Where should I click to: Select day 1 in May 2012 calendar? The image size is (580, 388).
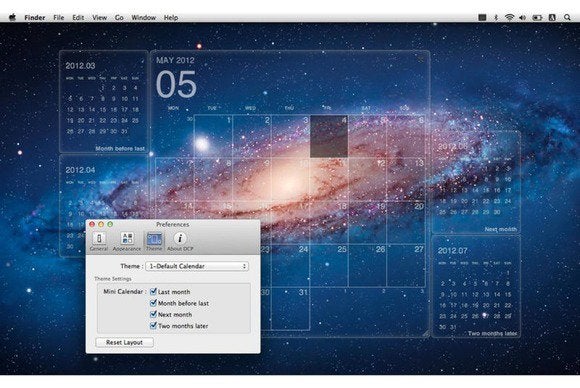click(x=213, y=136)
